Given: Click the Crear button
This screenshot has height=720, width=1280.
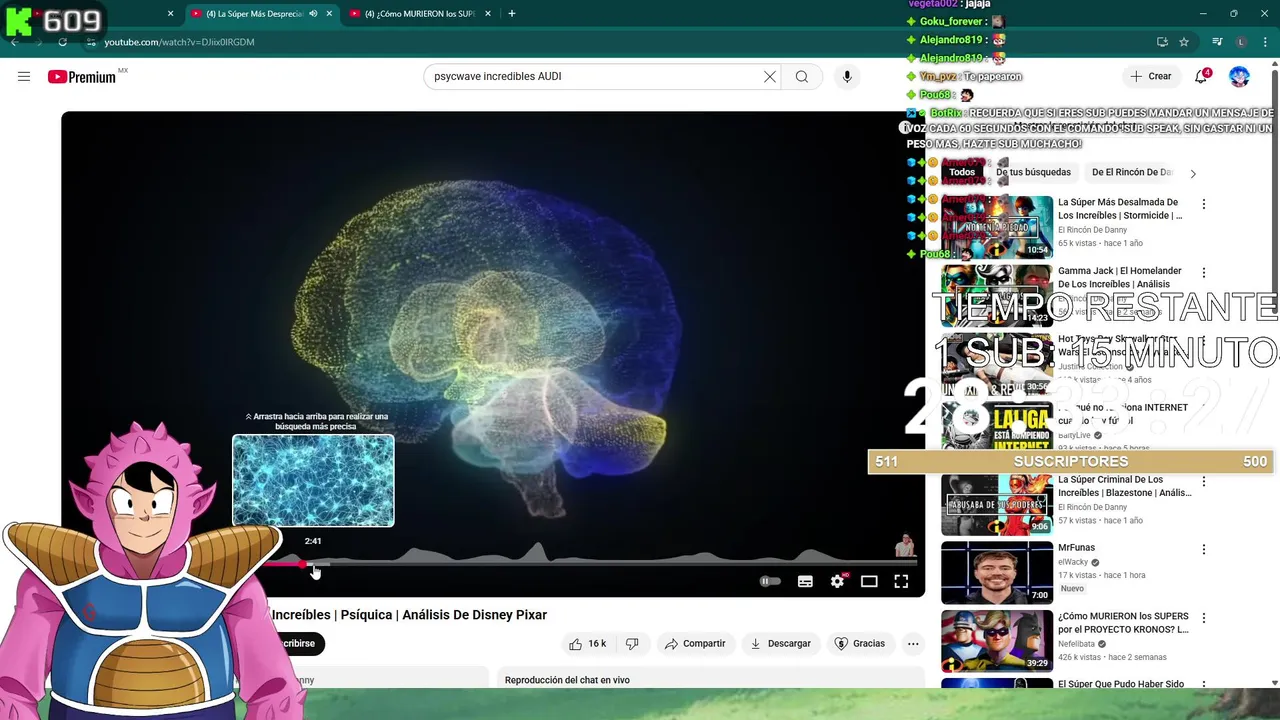Looking at the screenshot, I should [1151, 76].
